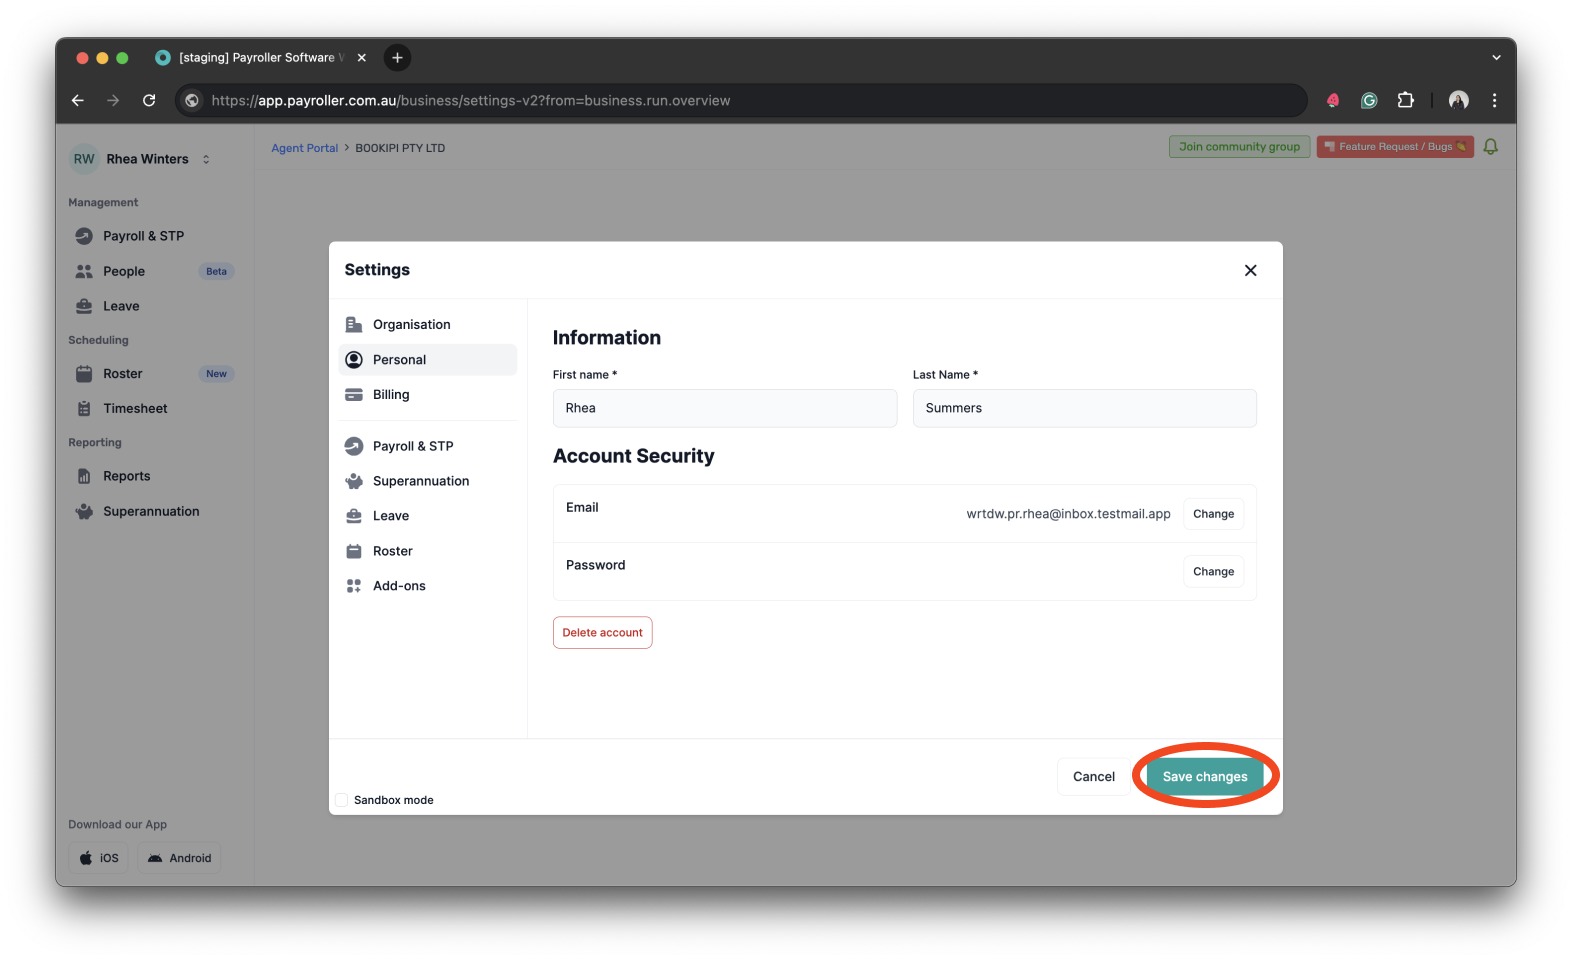Click Organisation building icon in settings
1573x960 pixels.
click(x=354, y=325)
